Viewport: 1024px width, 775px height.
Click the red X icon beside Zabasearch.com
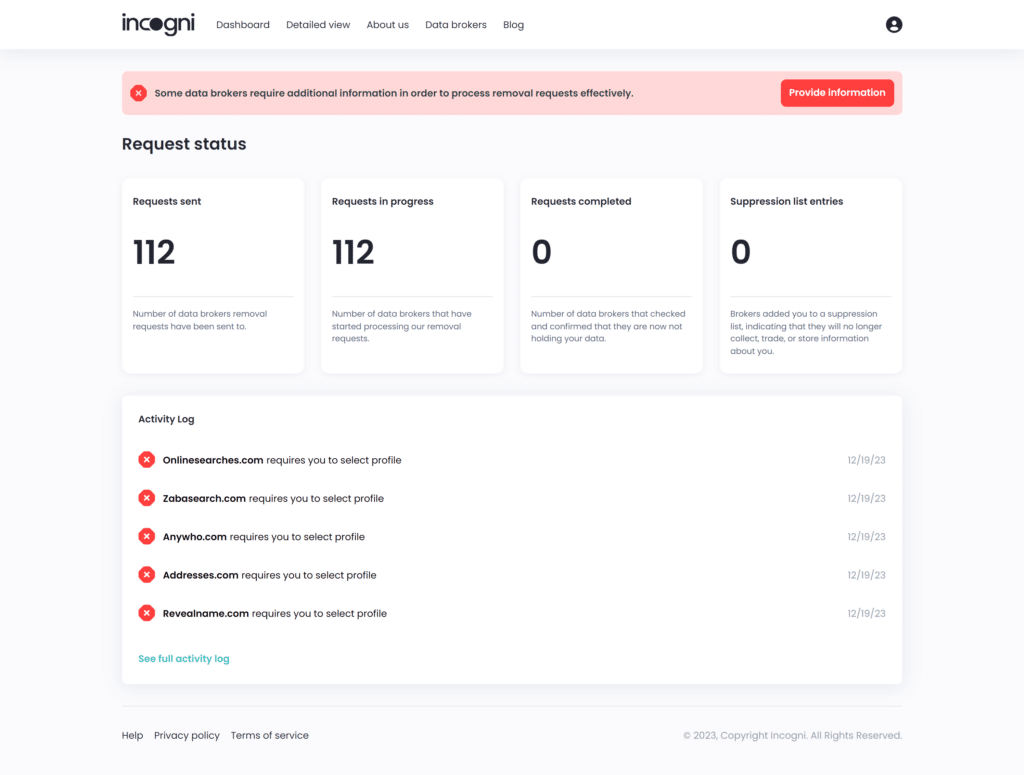click(147, 498)
